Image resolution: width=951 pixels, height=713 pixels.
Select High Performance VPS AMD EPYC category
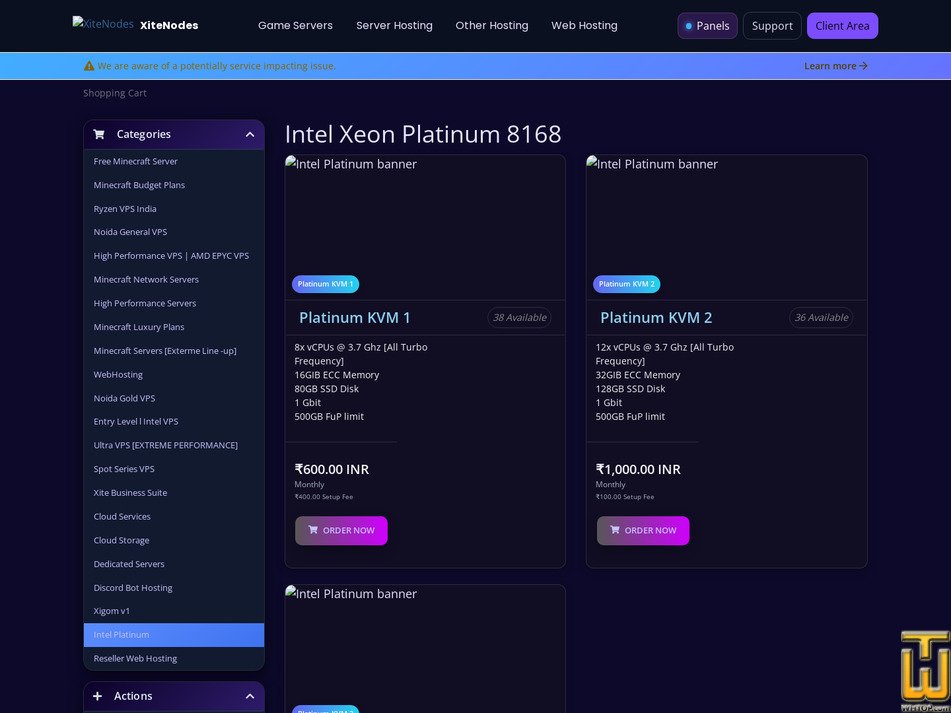coord(173,256)
